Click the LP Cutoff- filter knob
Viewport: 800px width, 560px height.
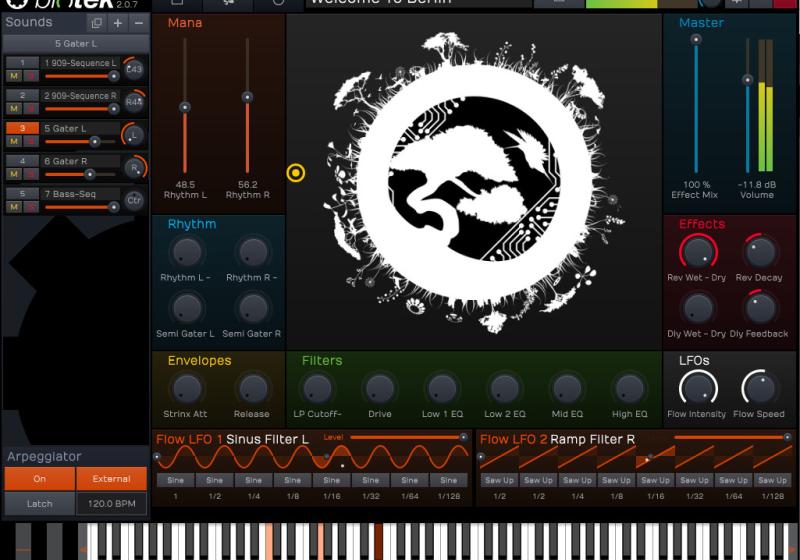317,389
